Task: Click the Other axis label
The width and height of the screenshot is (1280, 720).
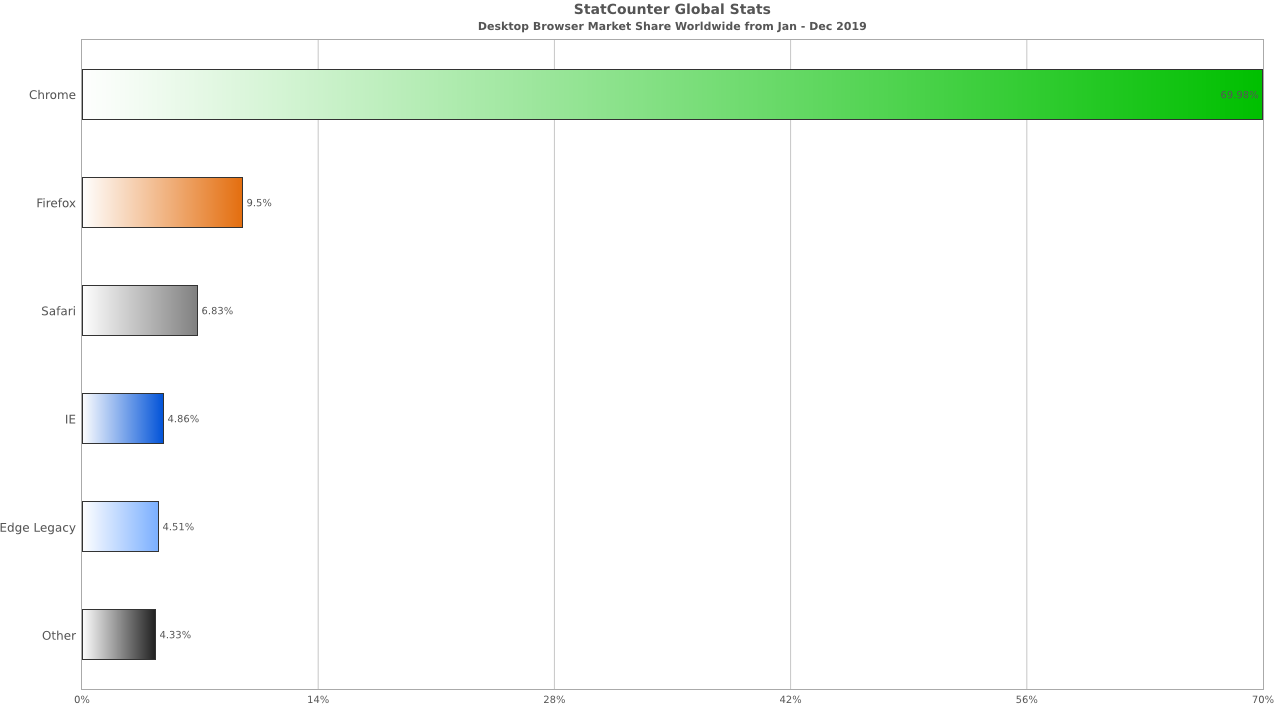Action: (59, 635)
